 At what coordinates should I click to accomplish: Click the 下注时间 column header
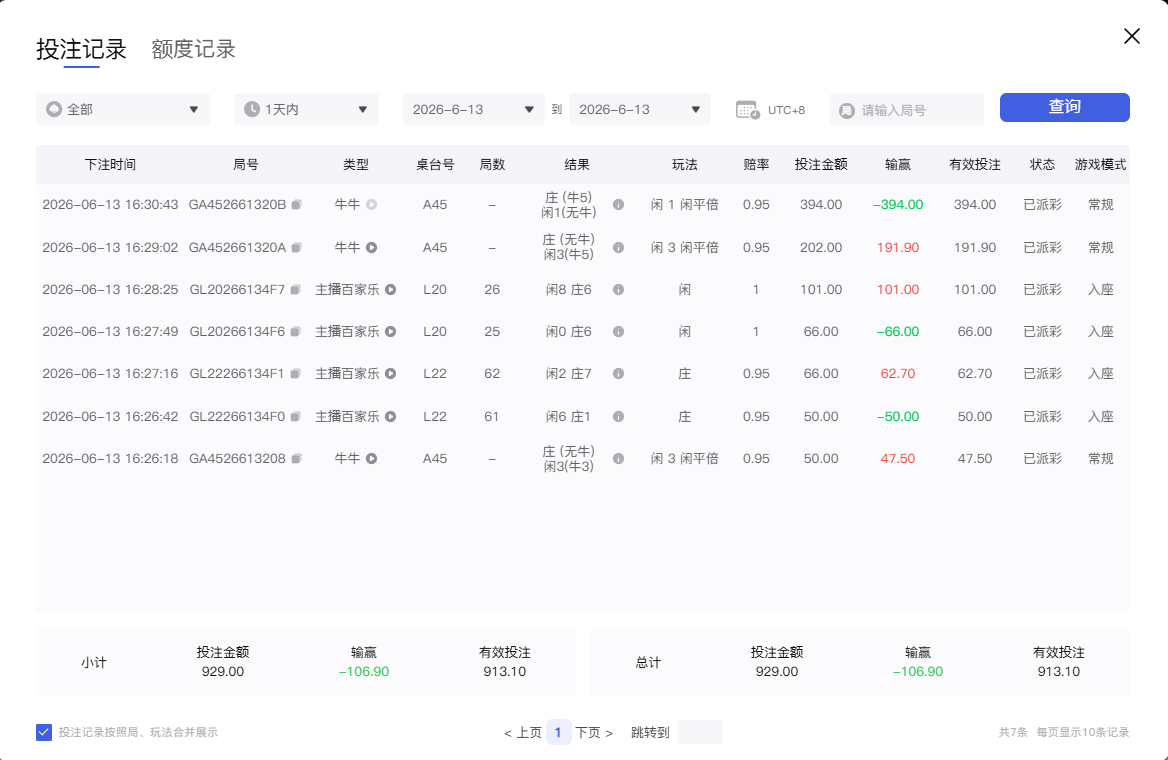pos(110,165)
